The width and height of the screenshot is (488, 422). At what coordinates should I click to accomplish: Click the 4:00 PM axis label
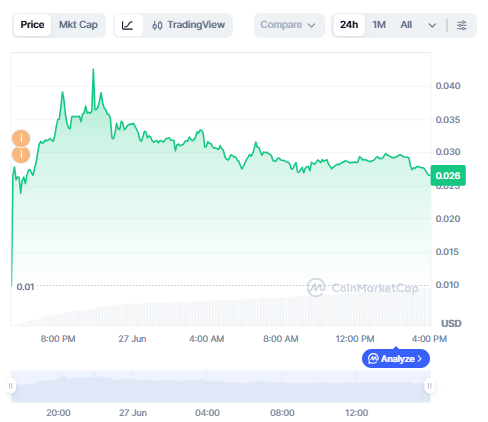click(429, 339)
